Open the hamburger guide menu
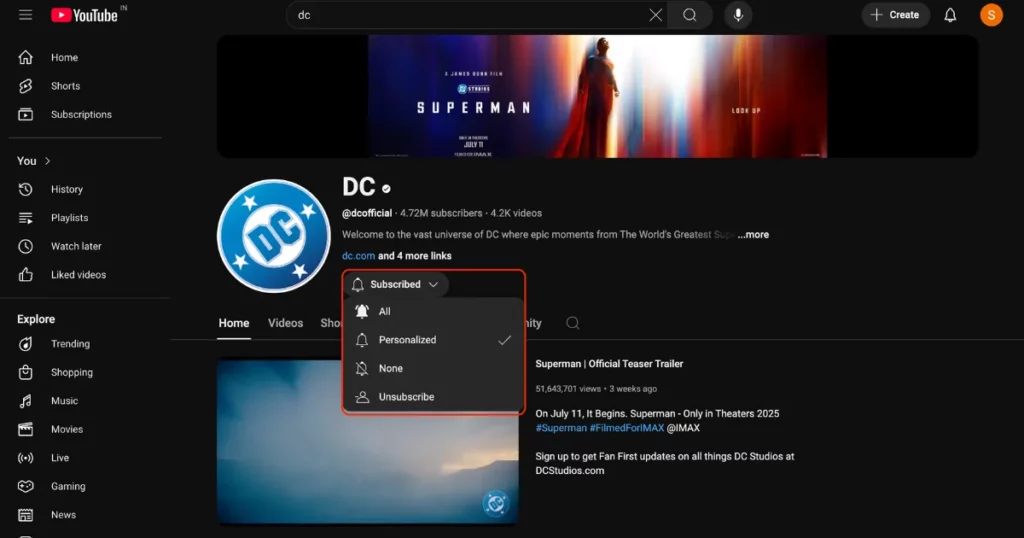This screenshot has width=1024, height=538. tap(25, 14)
